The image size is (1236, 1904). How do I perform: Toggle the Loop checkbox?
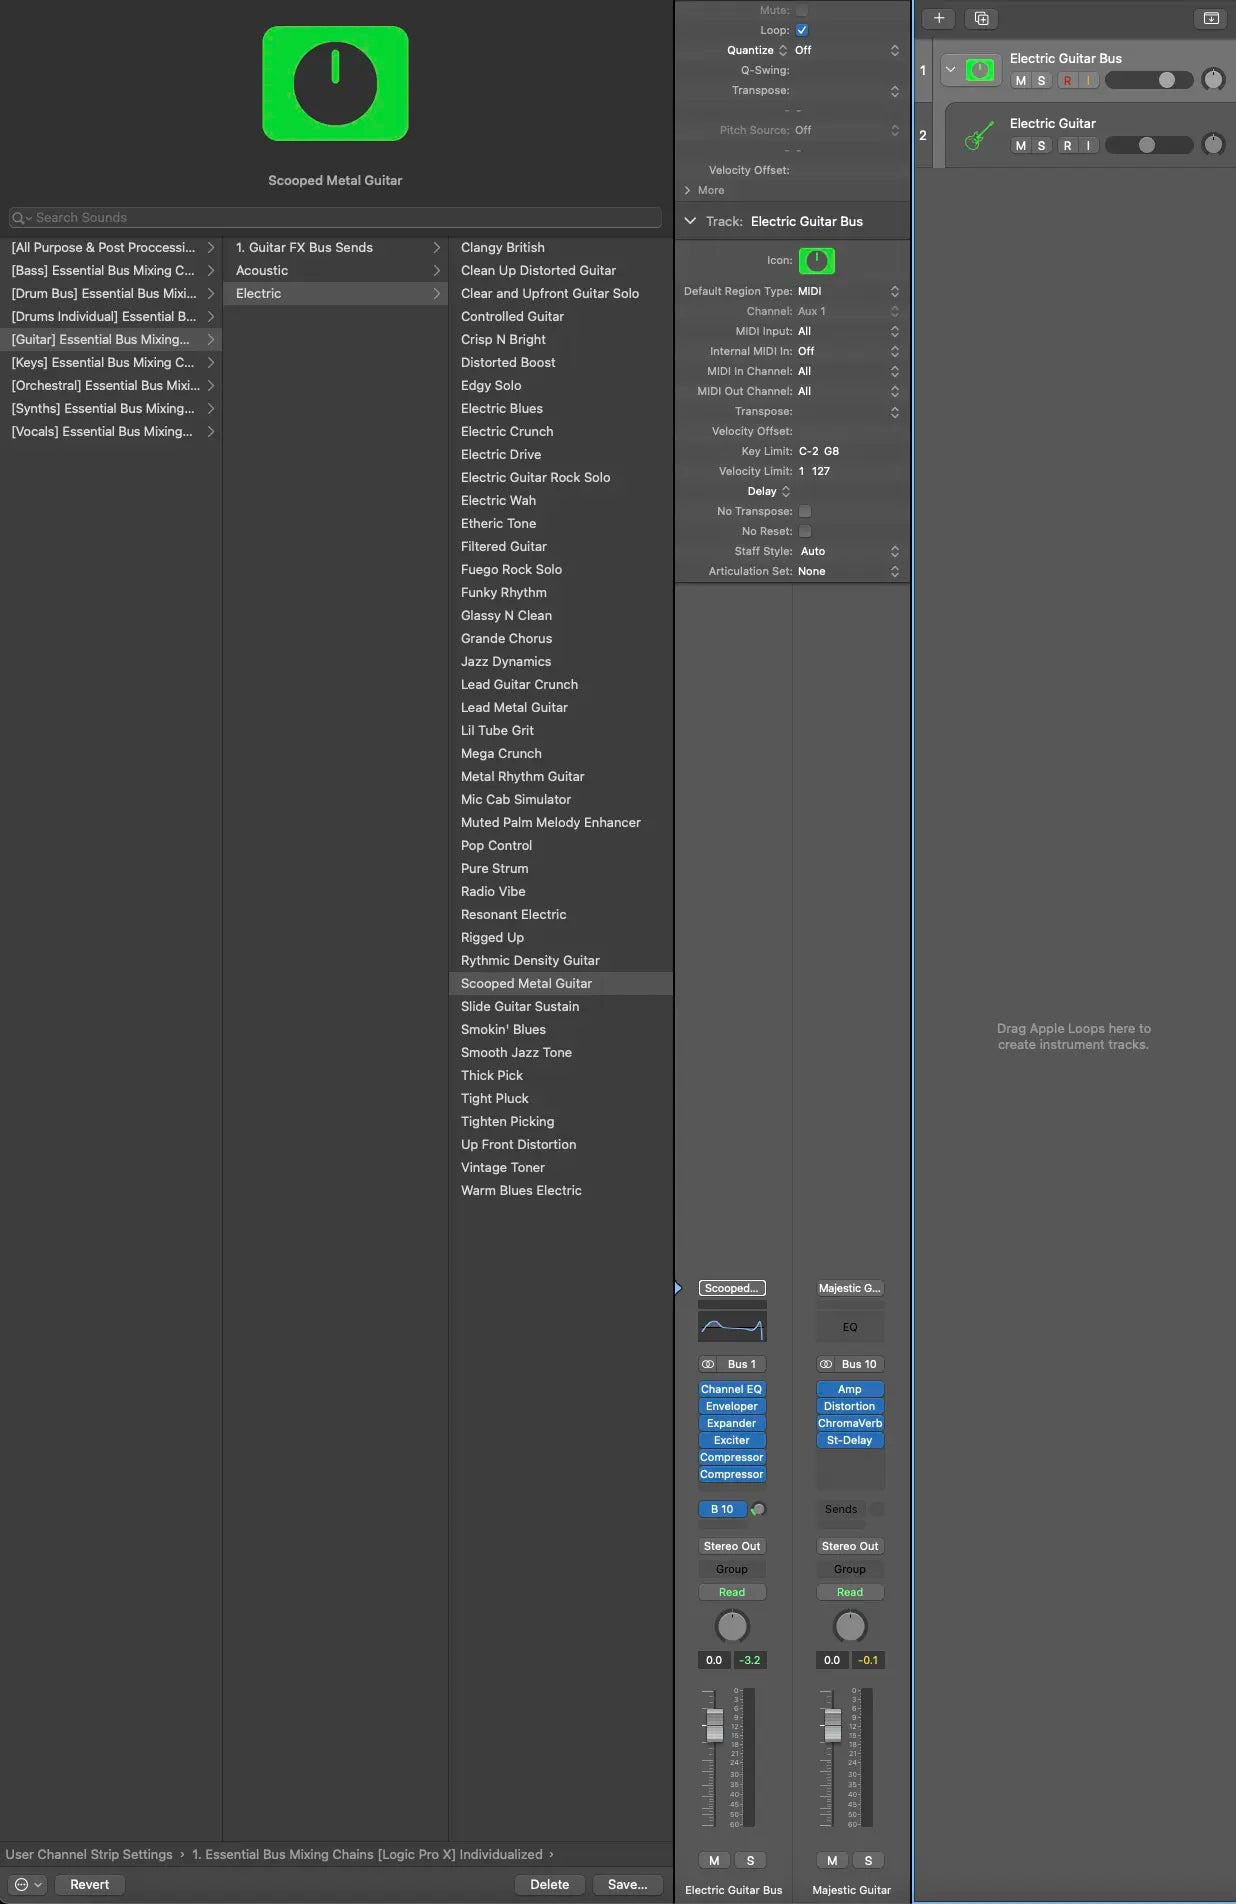pos(802,30)
